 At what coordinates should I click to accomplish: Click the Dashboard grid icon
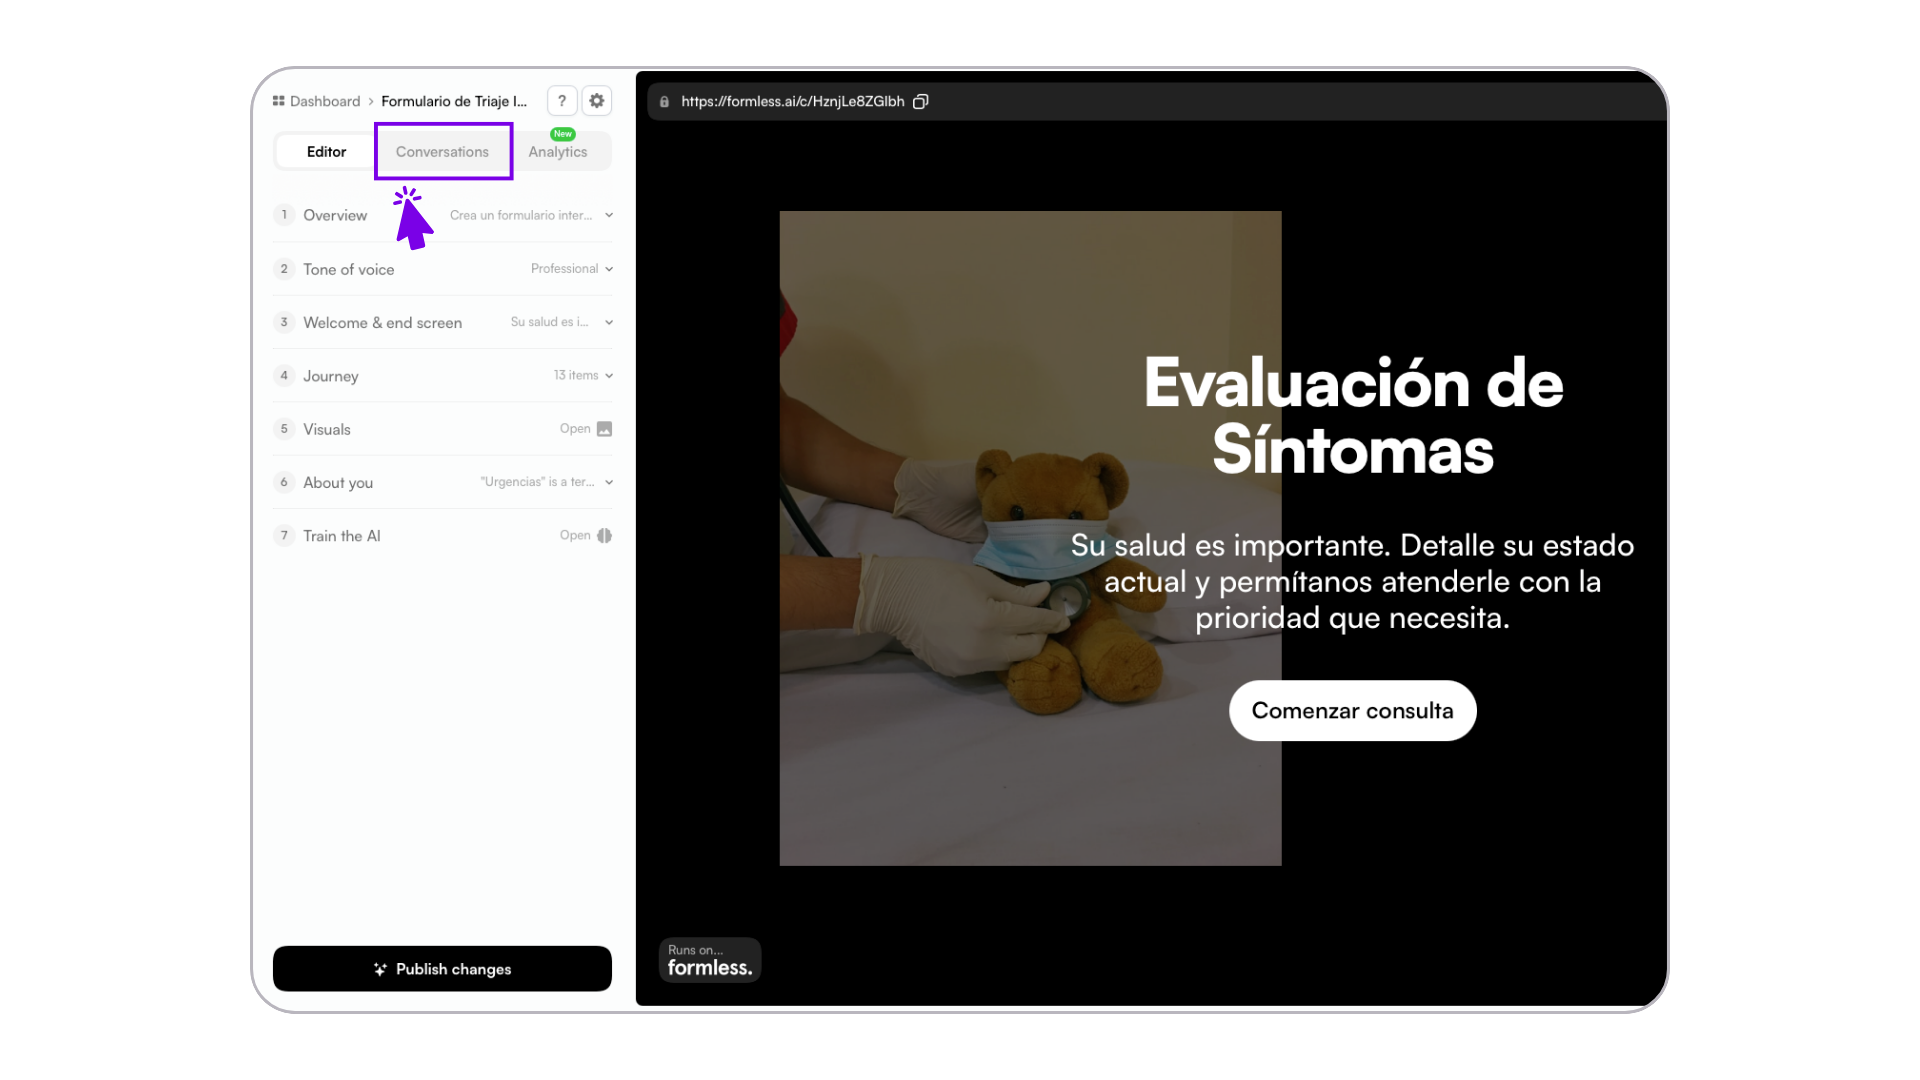click(x=278, y=101)
